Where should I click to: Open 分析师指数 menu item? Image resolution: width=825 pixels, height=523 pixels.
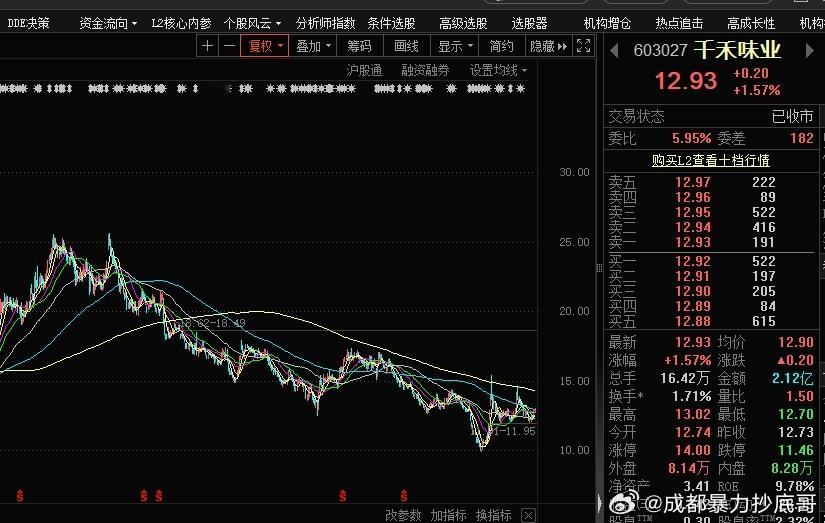point(325,23)
